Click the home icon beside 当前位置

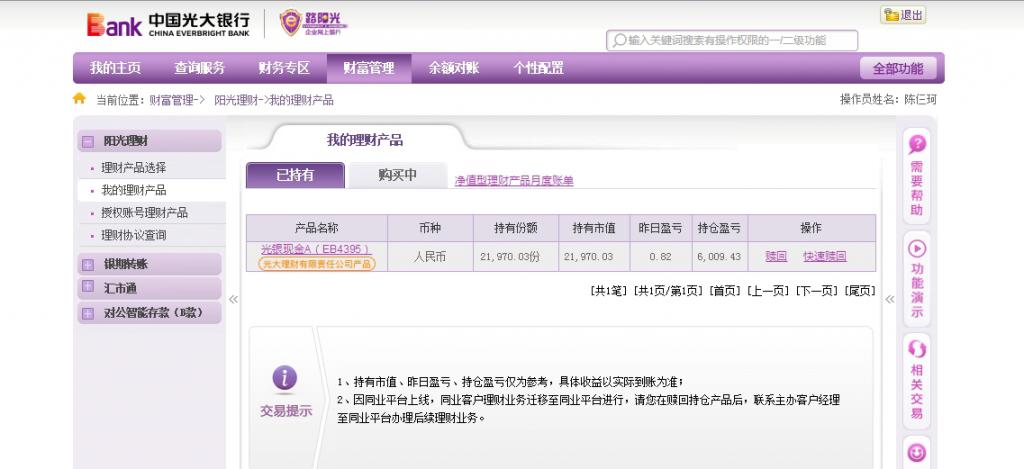point(80,99)
